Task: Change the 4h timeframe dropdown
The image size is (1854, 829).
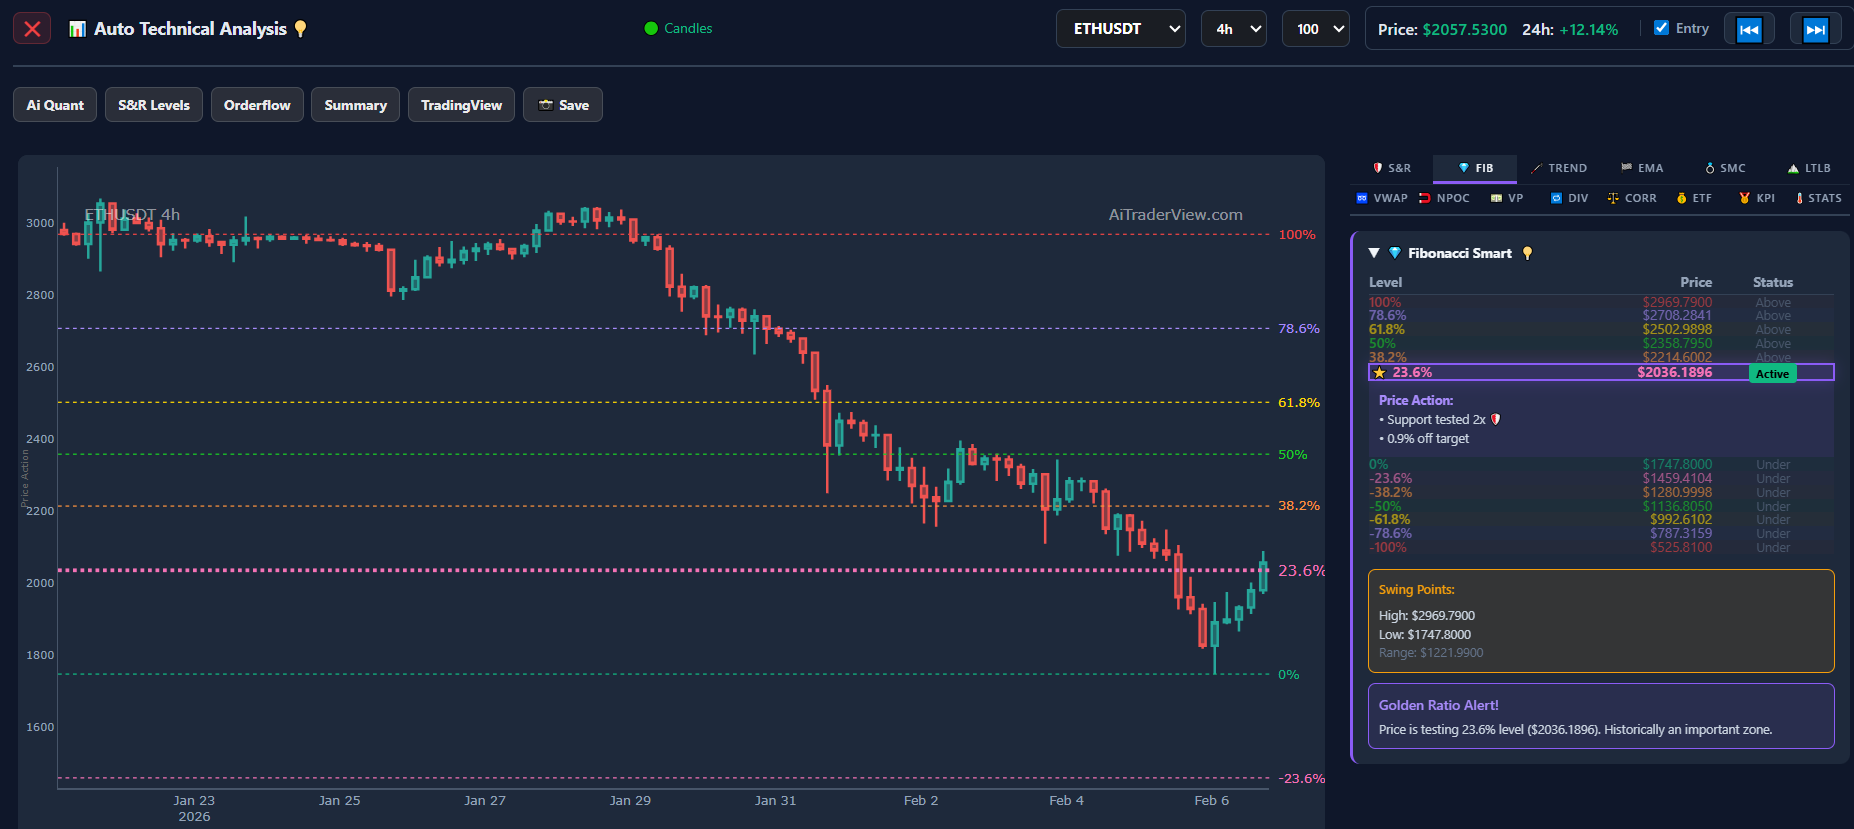Action: pyautogui.click(x=1233, y=29)
